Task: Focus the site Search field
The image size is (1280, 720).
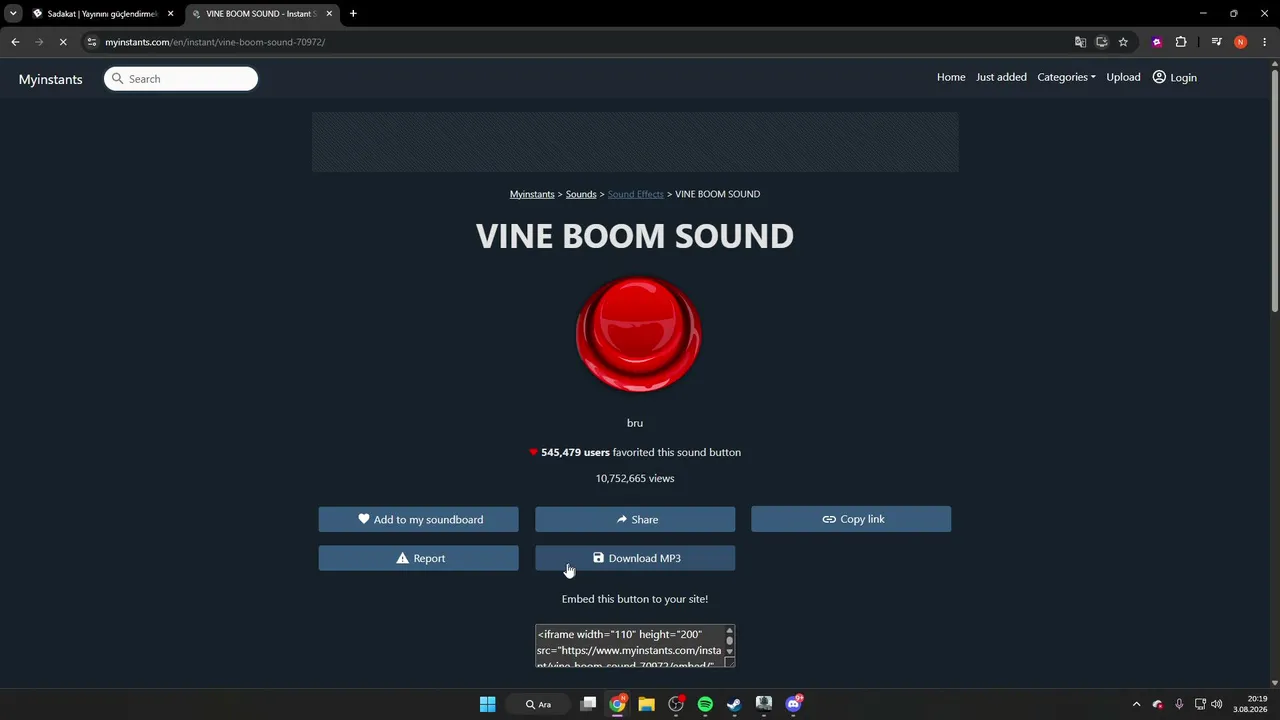Action: point(181,79)
